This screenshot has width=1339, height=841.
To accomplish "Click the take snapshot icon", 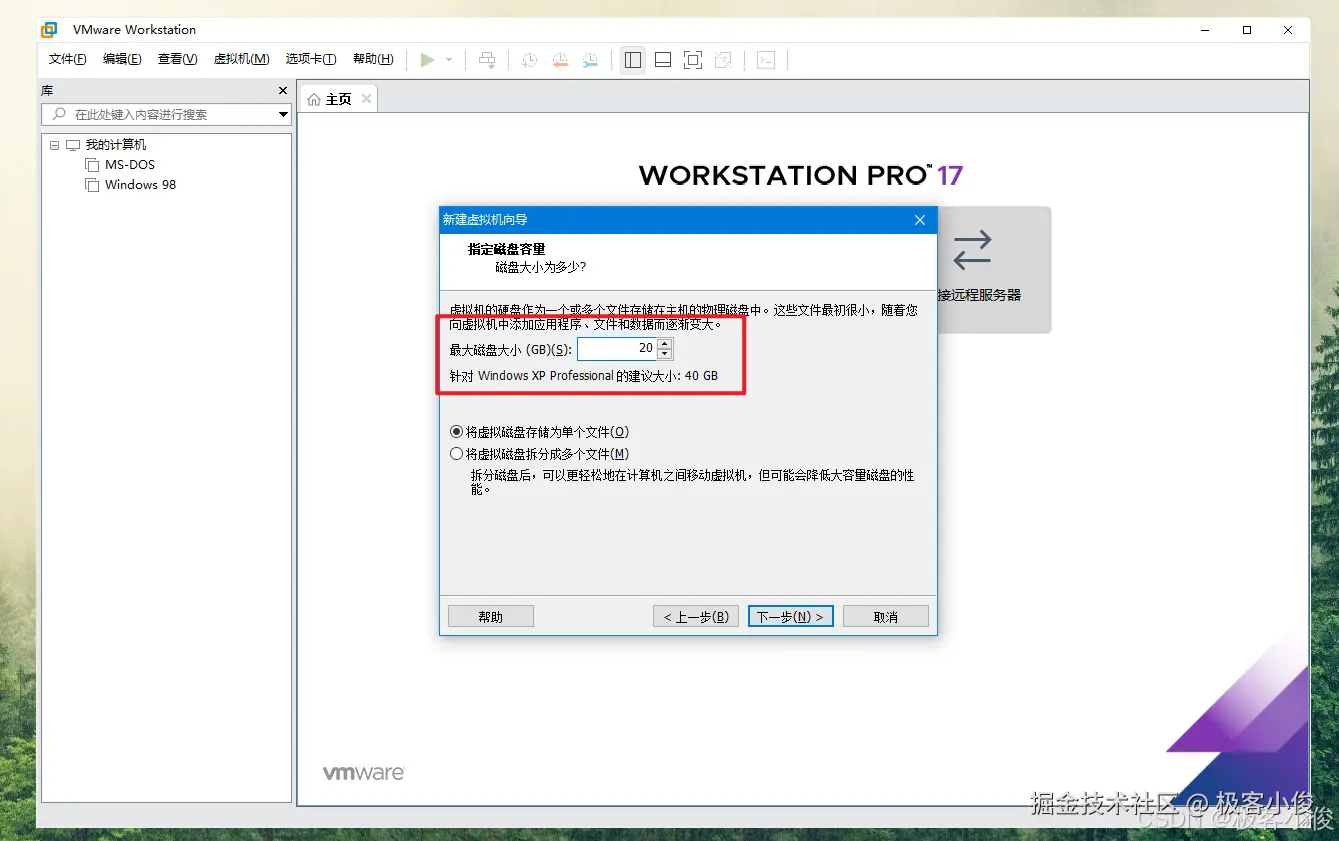I will pyautogui.click(x=530, y=60).
